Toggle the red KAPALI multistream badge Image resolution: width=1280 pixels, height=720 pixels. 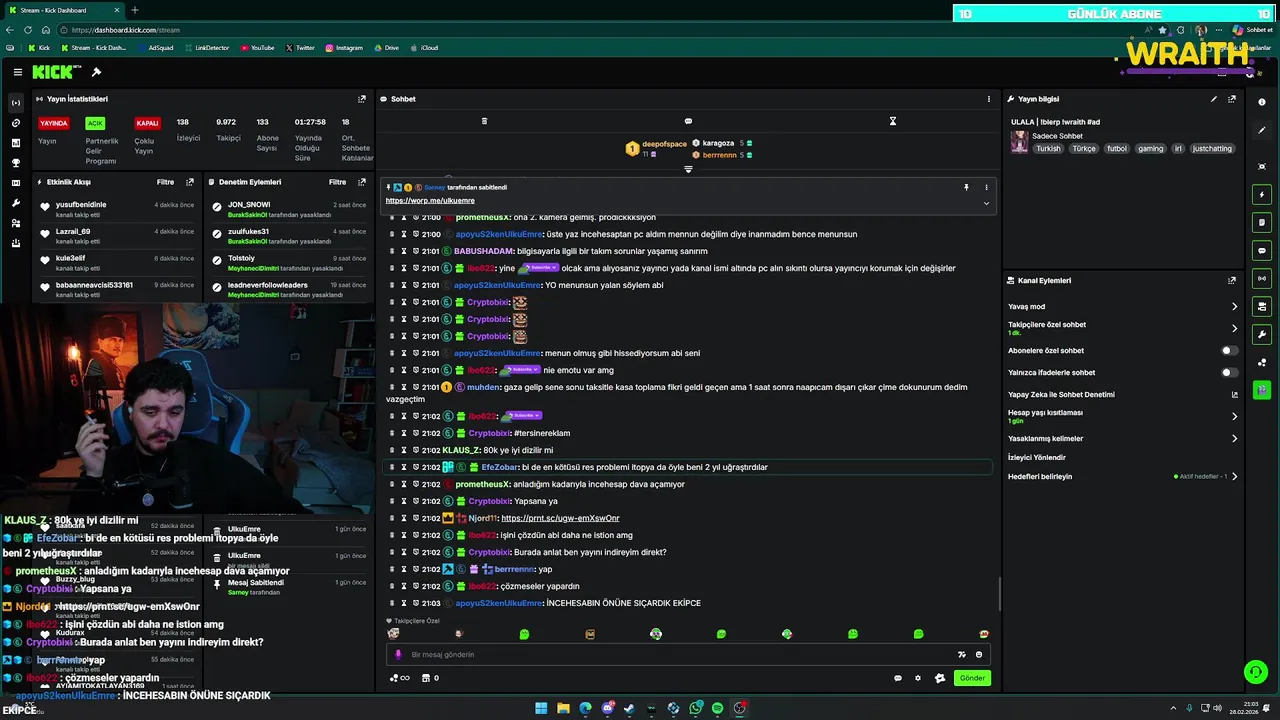147,123
